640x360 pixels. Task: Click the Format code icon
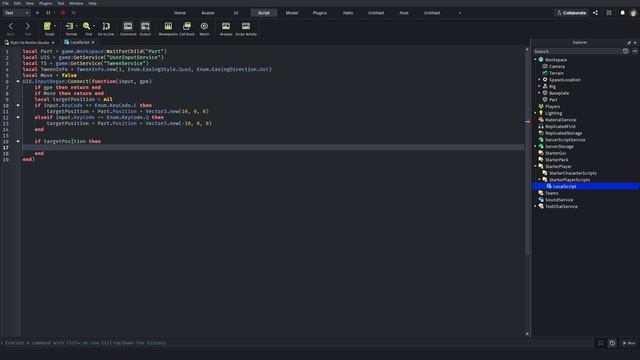click(69, 27)
